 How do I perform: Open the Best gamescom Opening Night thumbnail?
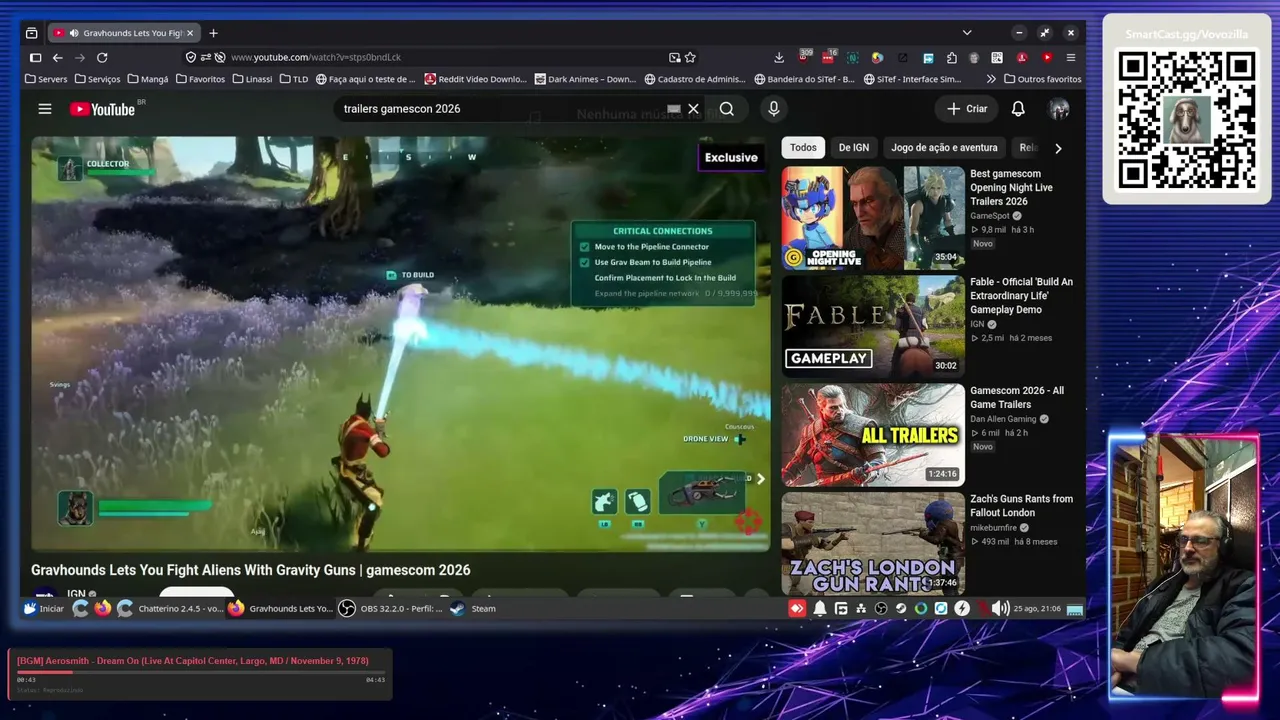point(873,218)
